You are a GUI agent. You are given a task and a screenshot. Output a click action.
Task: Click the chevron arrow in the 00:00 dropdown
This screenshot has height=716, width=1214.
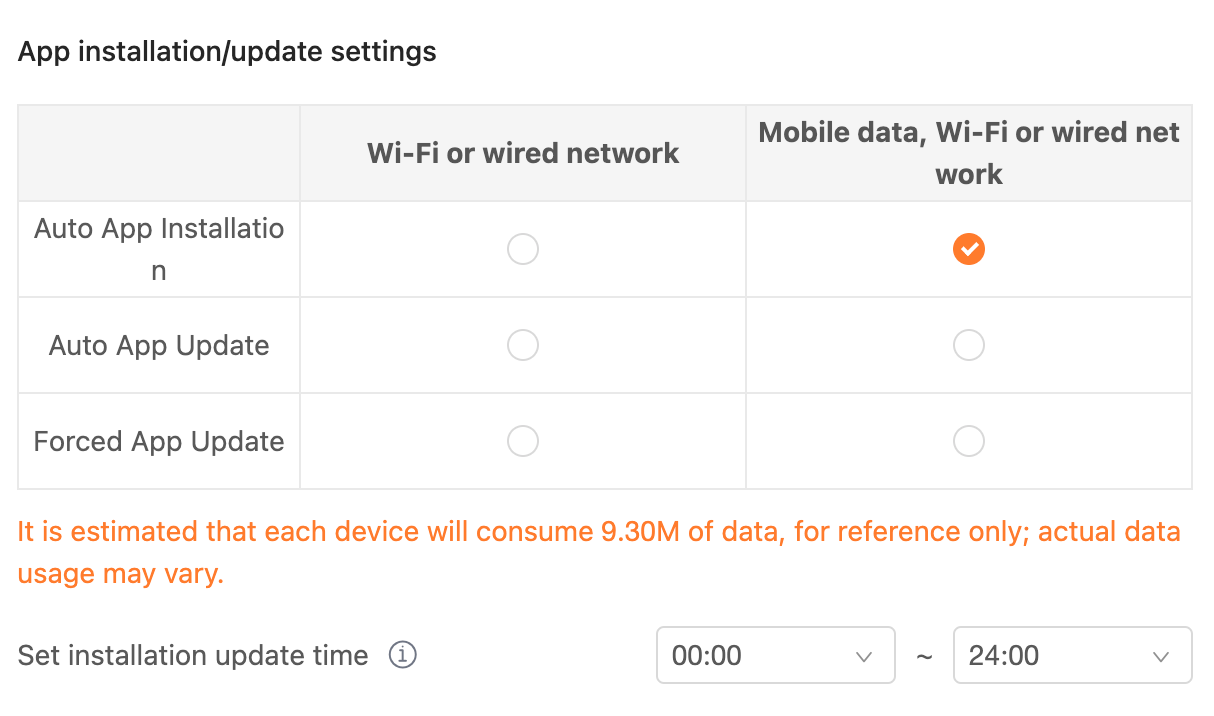(x=864, y=656)
